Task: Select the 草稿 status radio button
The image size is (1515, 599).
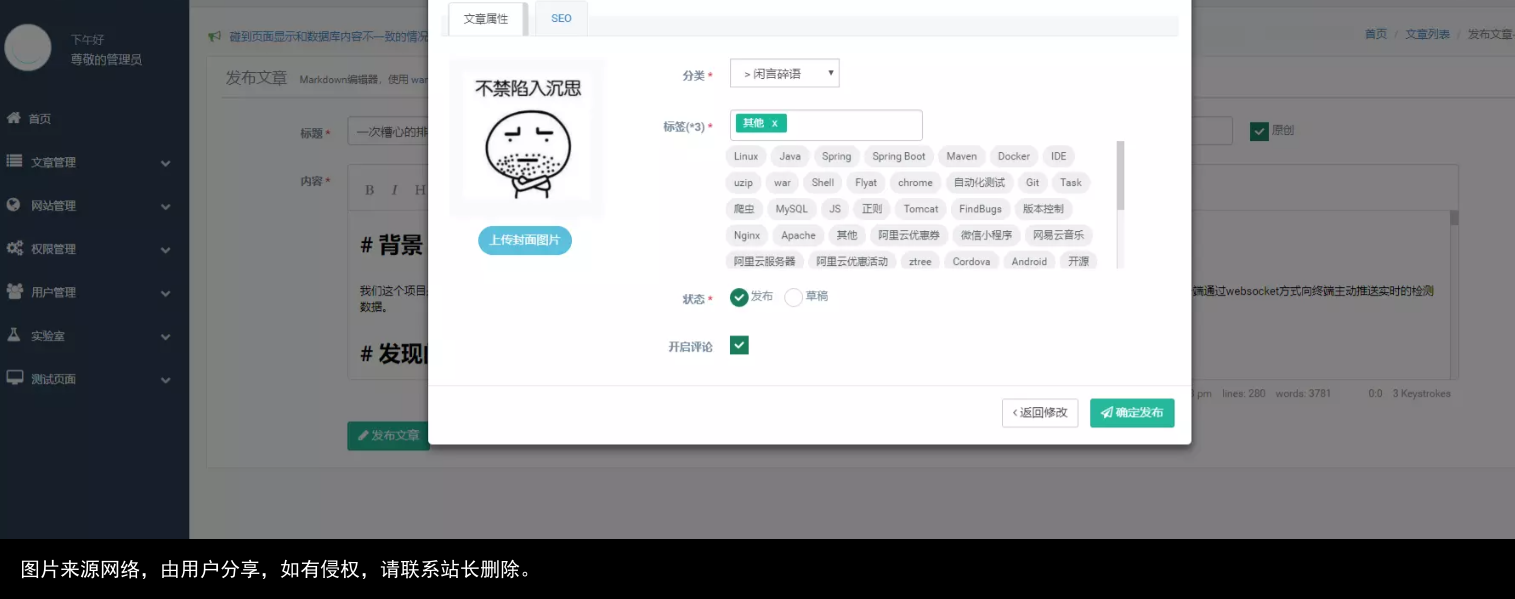Action: pyautogui.click(x=791, y=296)
